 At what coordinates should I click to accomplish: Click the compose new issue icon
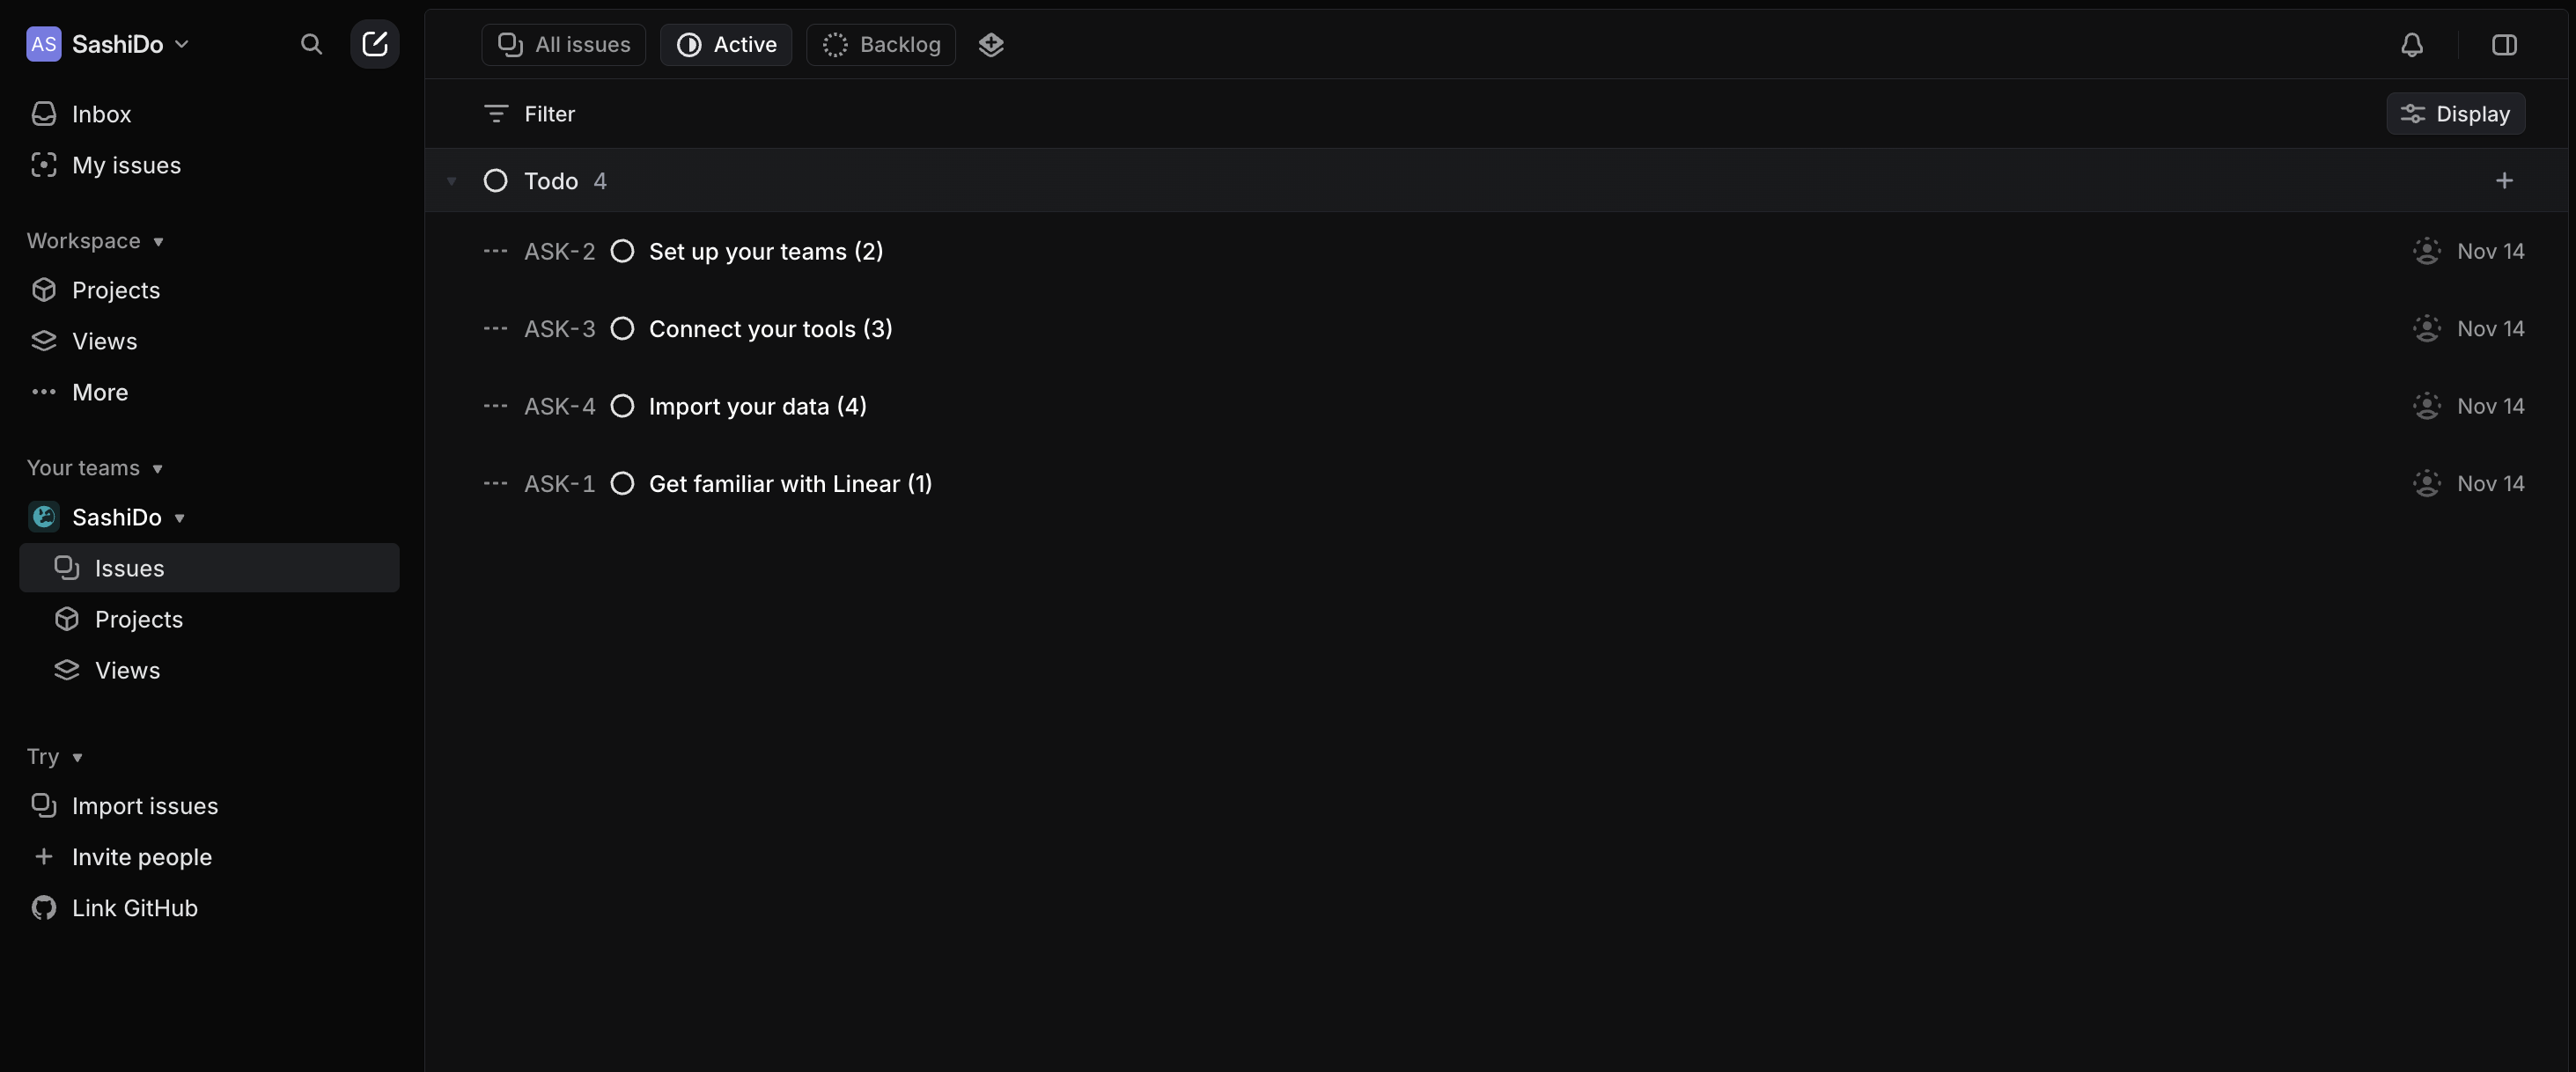(x=375, y=44)
